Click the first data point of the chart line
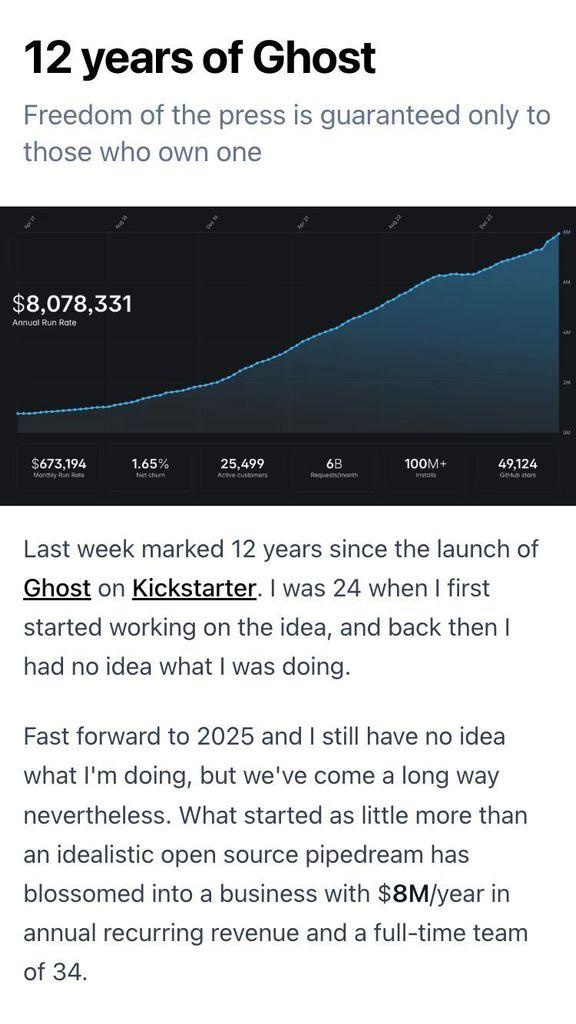This screenshot has height=1024, width=576. (x=18, y=413)
